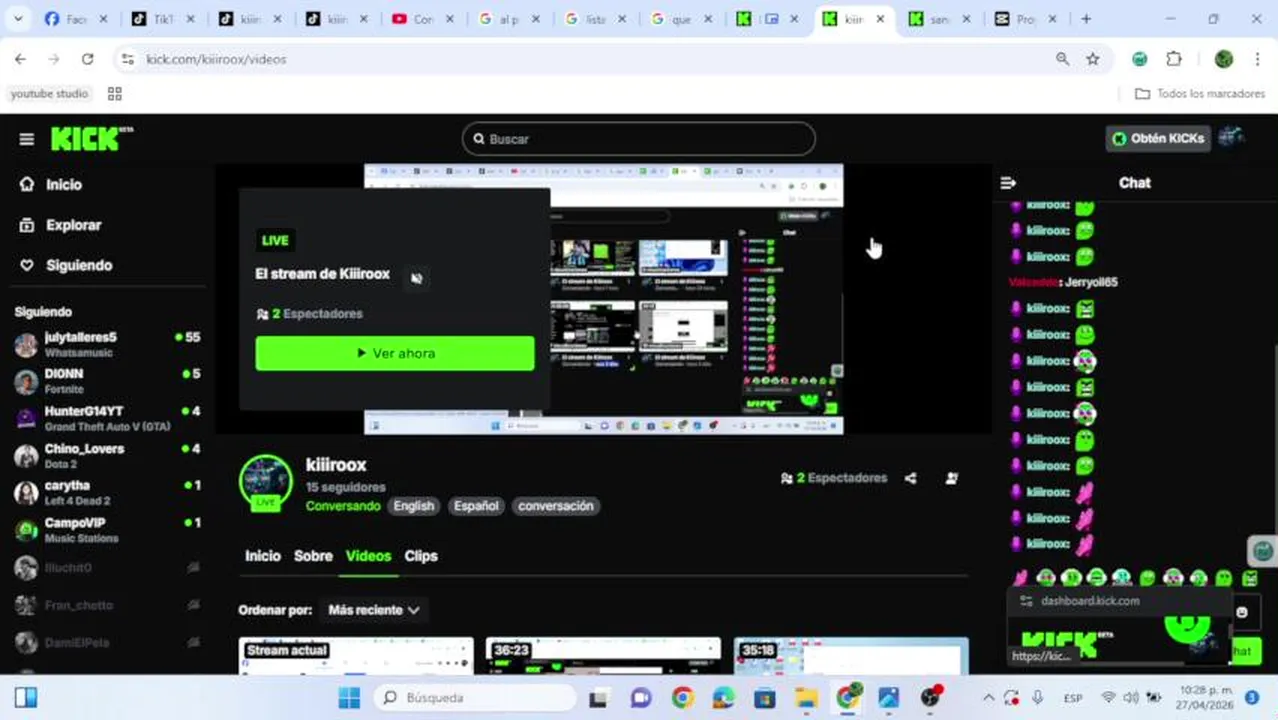
Task: Switch to the Videos tab
Action: (x=368, y=556)
